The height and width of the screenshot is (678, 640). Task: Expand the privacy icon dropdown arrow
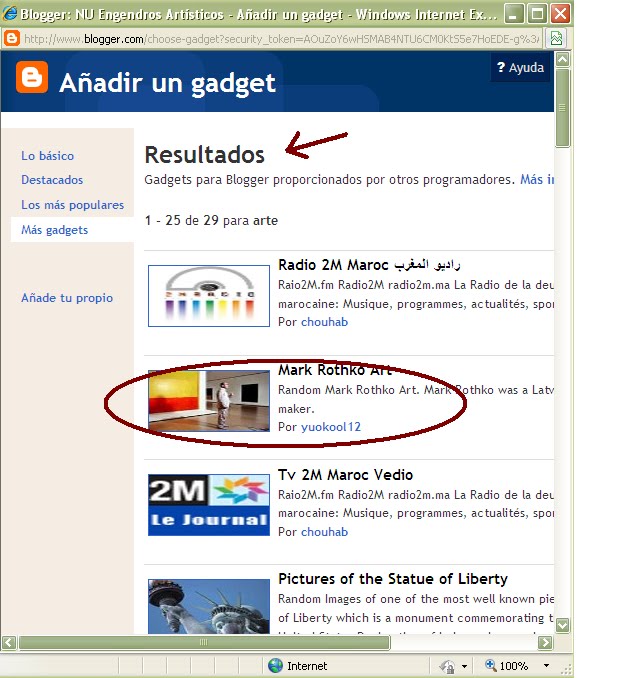click(x=464, y=666)
